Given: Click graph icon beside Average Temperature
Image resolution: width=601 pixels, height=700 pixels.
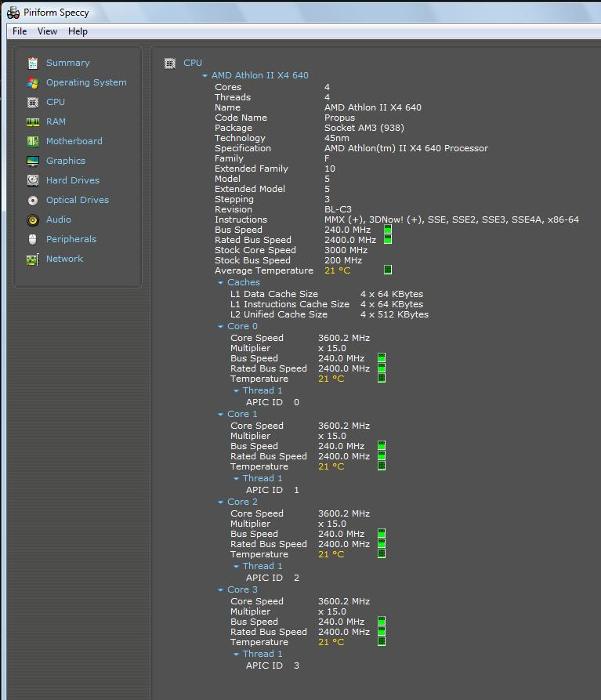Looking at the screenshot, I should 388,270.
